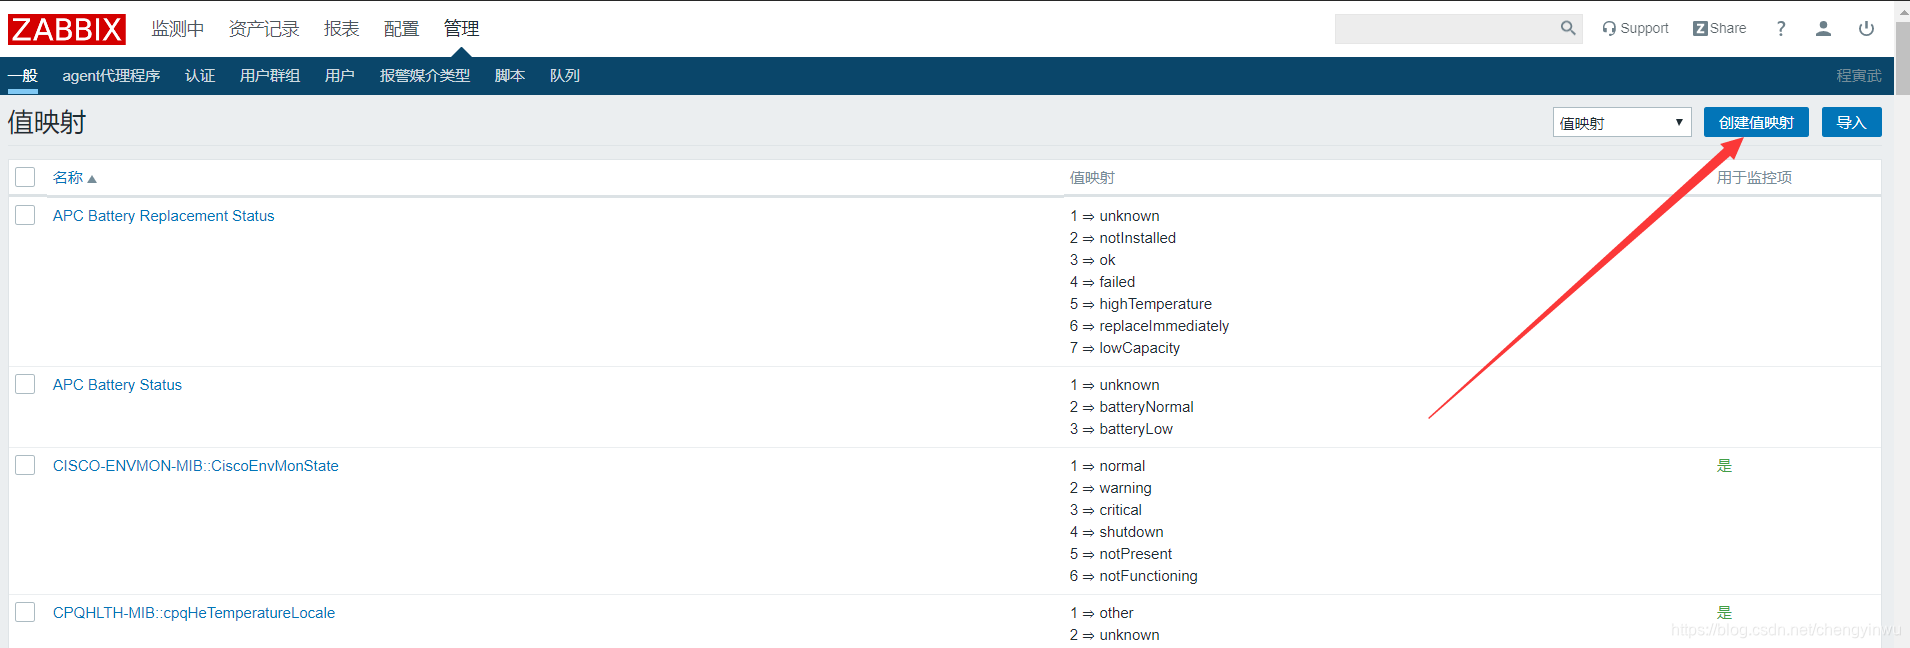Click the ZABBIX logo

coord(67,29)
